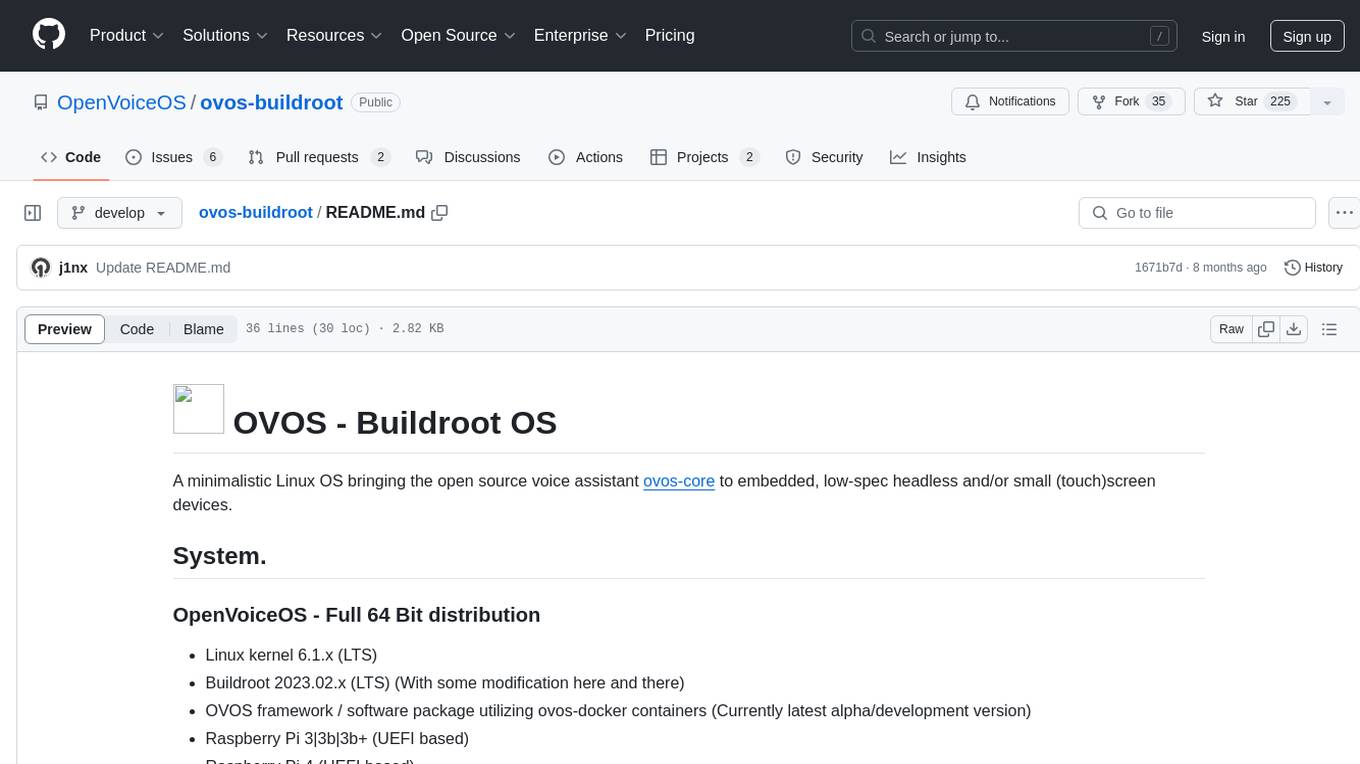The width and height of the screenshot is (1360, 764).
Task: Star the repository
Action: [x=1252, y=102]
